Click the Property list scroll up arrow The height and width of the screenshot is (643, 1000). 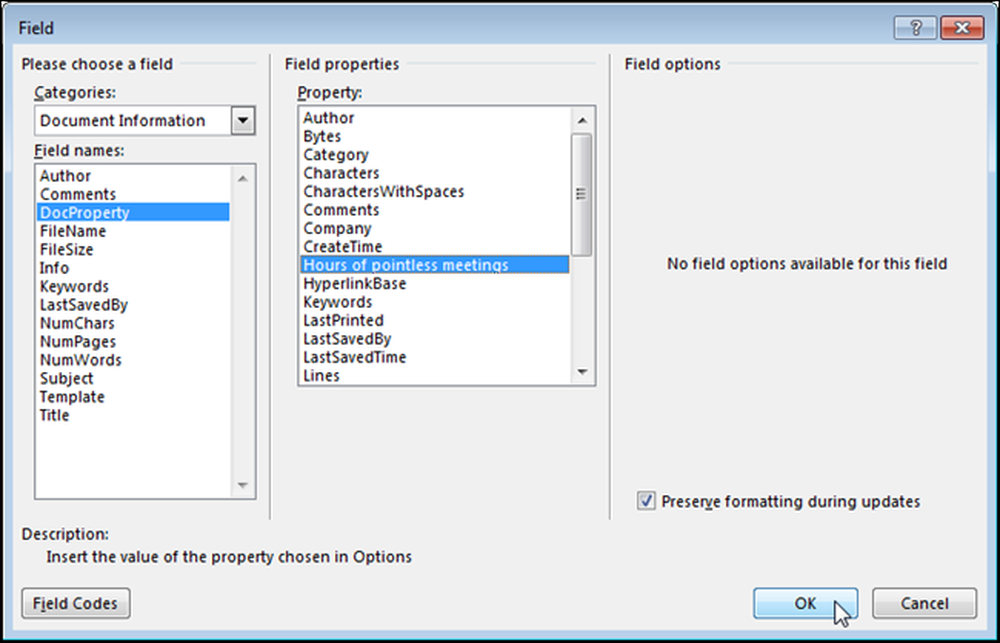tap(582, 120)
